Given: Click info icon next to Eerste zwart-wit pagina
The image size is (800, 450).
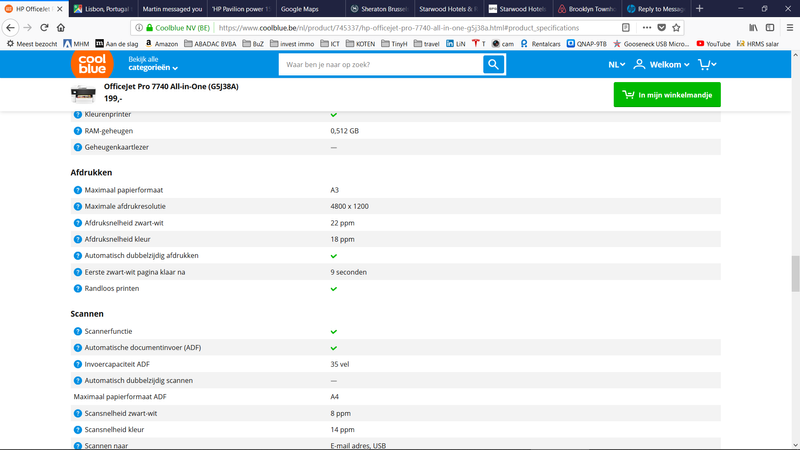Looking at the screenshot, I should (78, 272).
